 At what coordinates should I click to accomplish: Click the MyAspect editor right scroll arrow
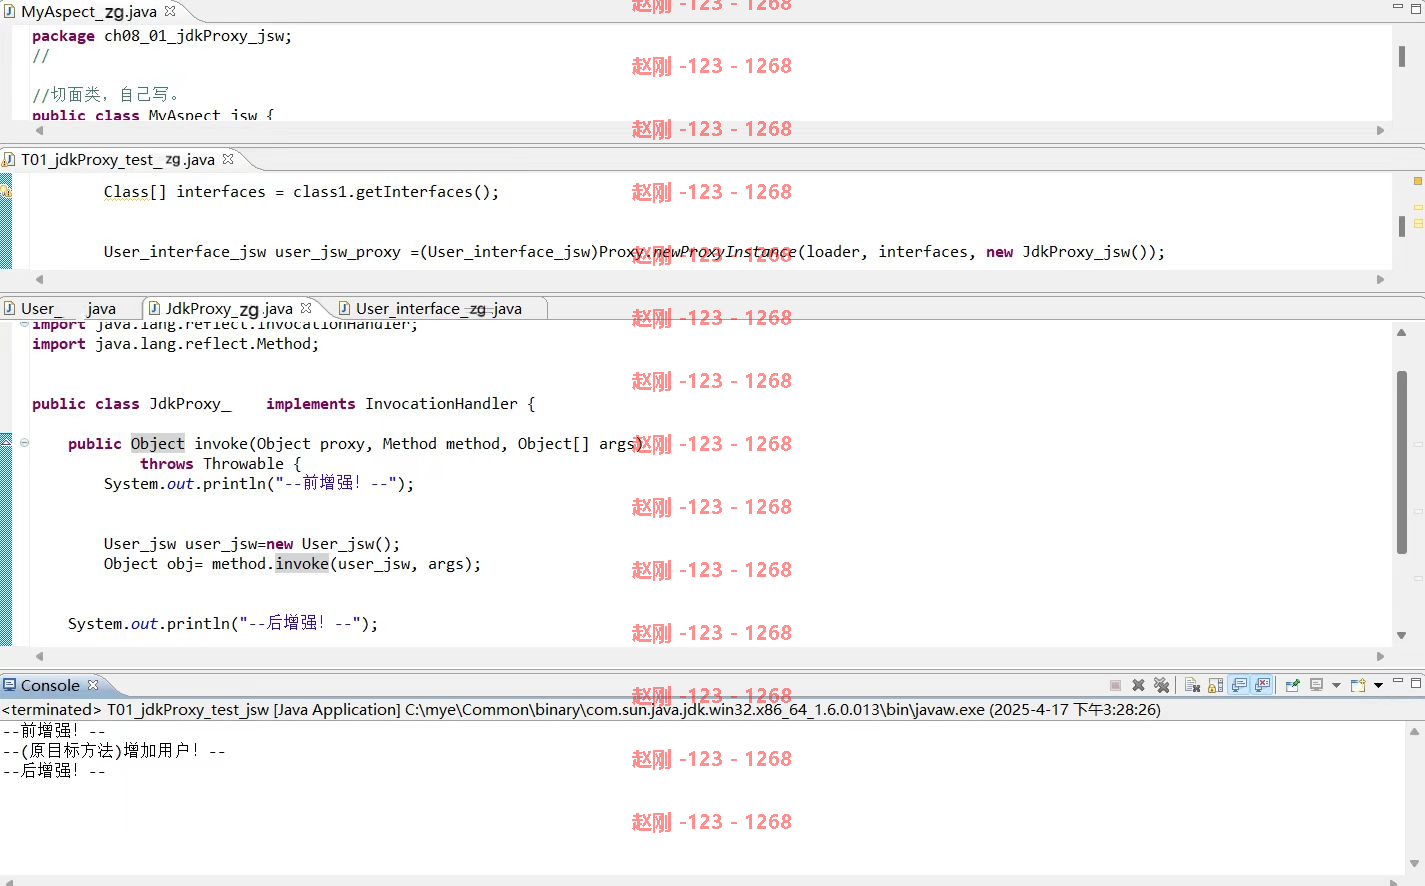click(x=1380, y=130)
